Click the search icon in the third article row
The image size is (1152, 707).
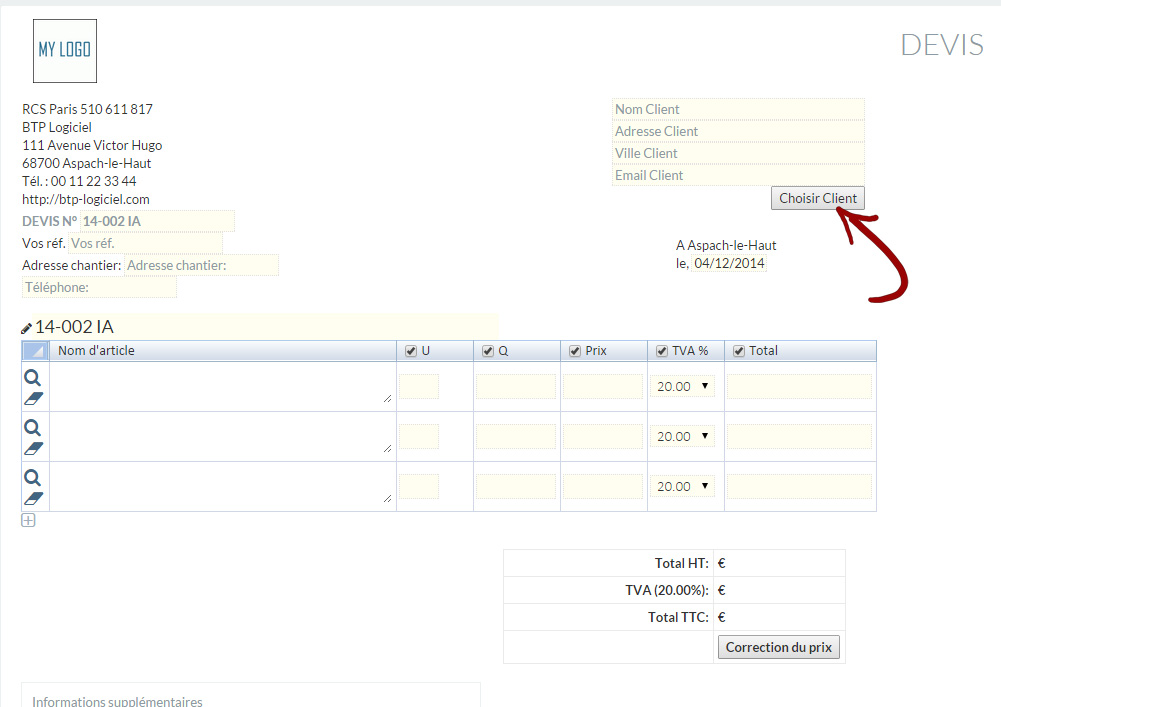[32, 478]
